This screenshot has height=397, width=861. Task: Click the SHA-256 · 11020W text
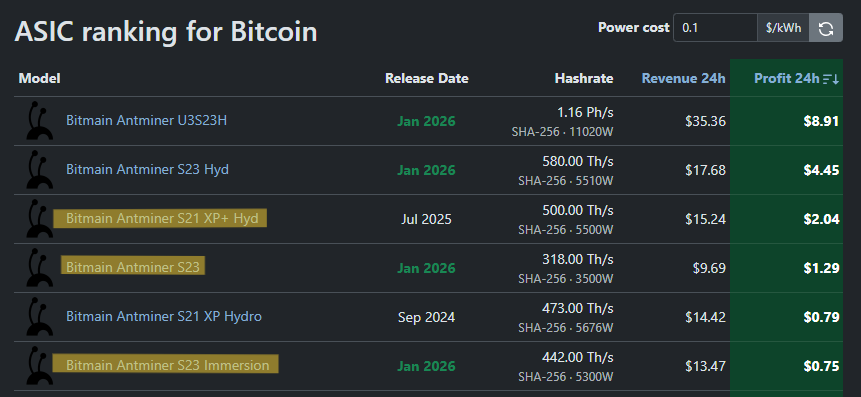click(x=563, y=132)
